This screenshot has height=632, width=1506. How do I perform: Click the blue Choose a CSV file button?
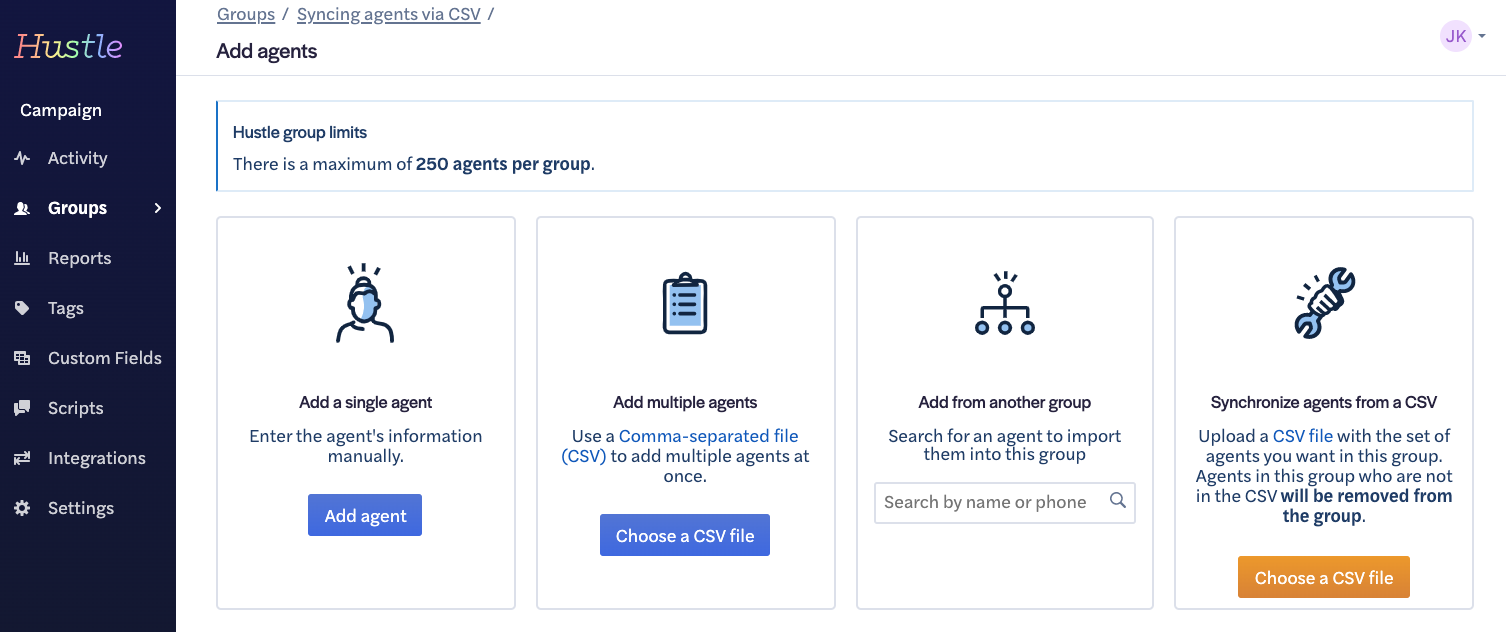[x=685, y=535]
